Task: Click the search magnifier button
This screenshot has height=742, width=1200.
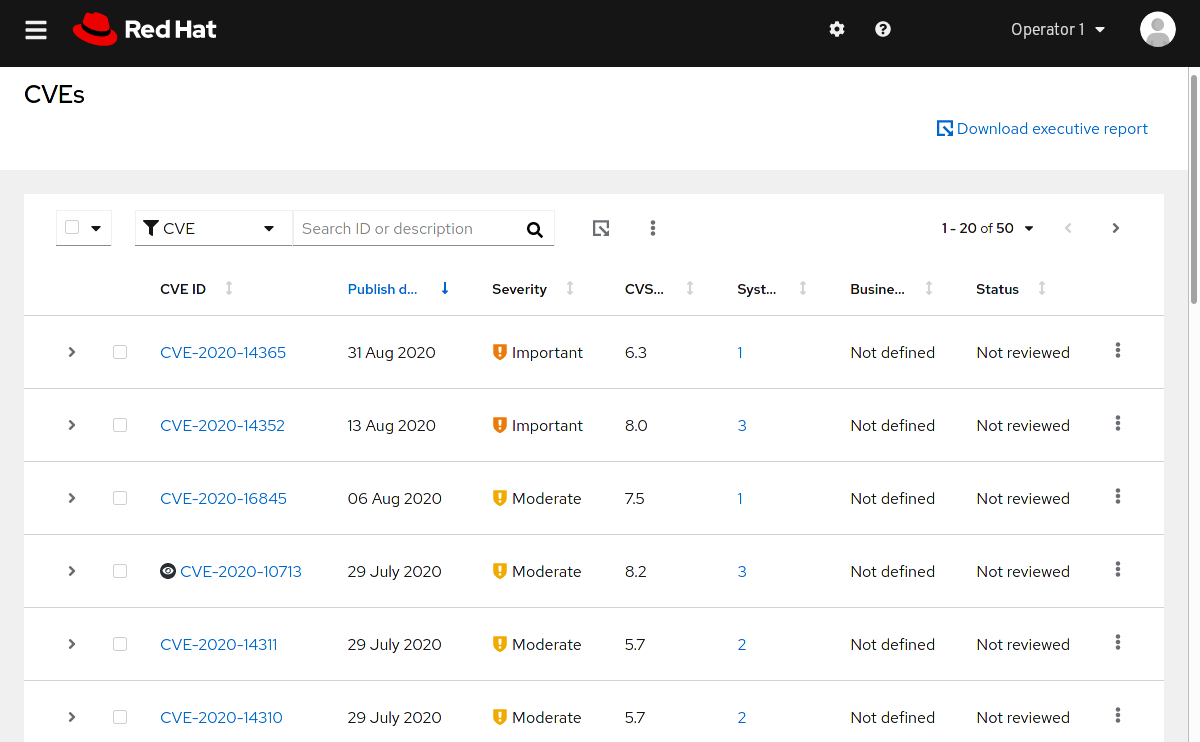Action: point(535,230)
